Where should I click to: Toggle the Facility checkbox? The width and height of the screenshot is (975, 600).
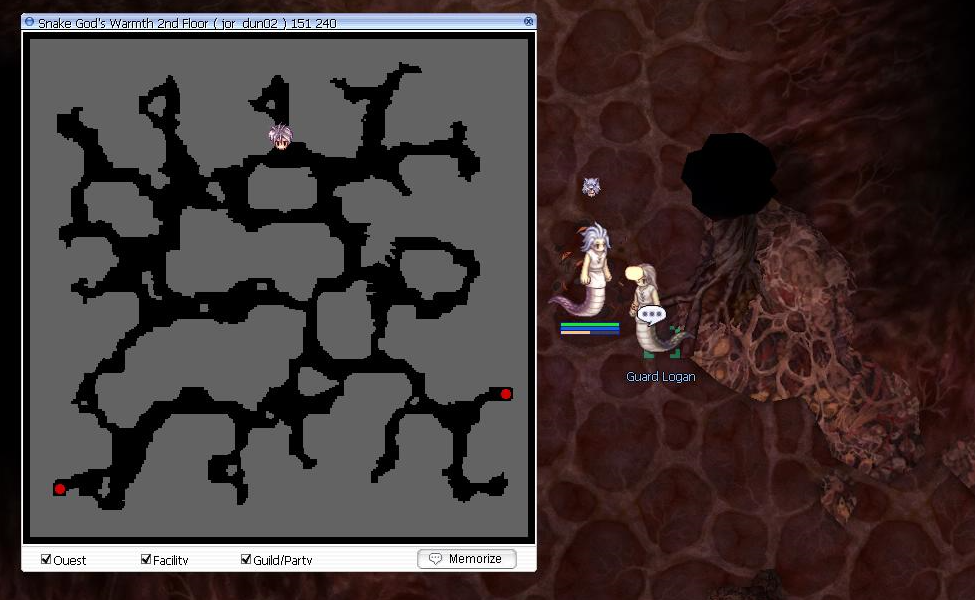coord(146,560)
